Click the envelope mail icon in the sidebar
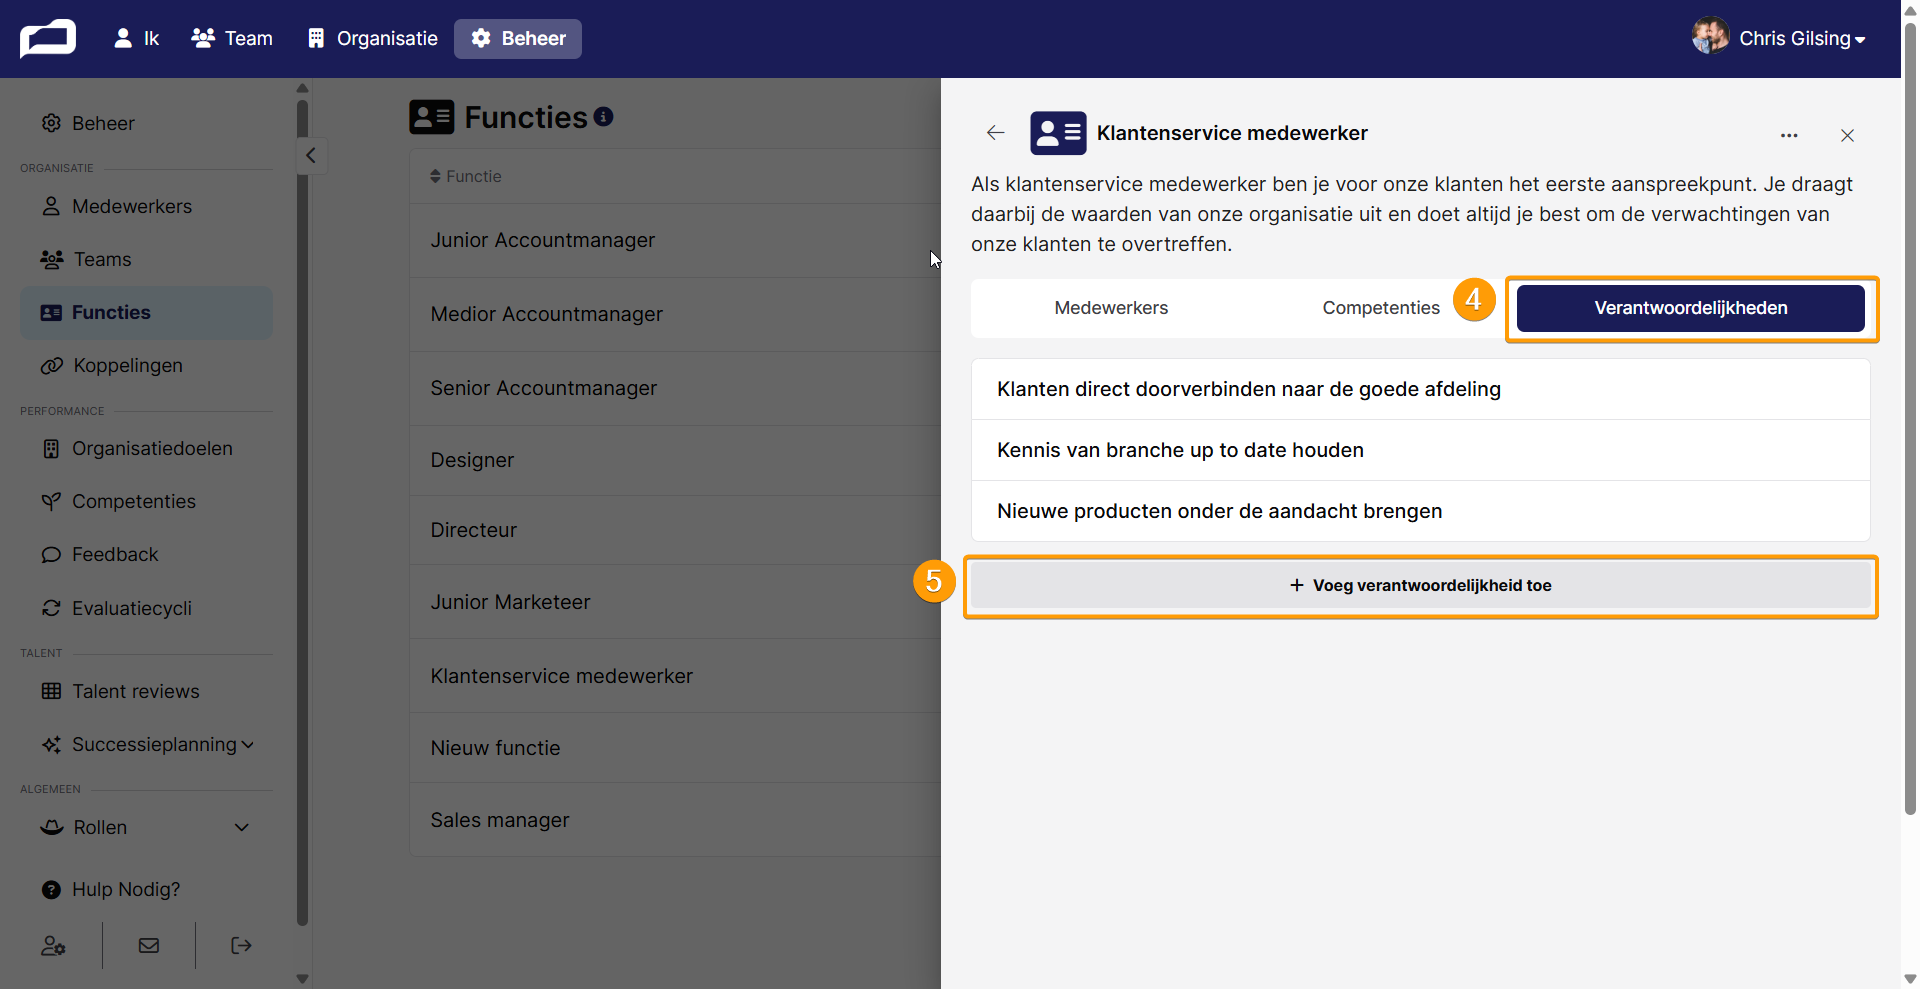This screenshot has width=1920, height=989. tap(149, 946)
